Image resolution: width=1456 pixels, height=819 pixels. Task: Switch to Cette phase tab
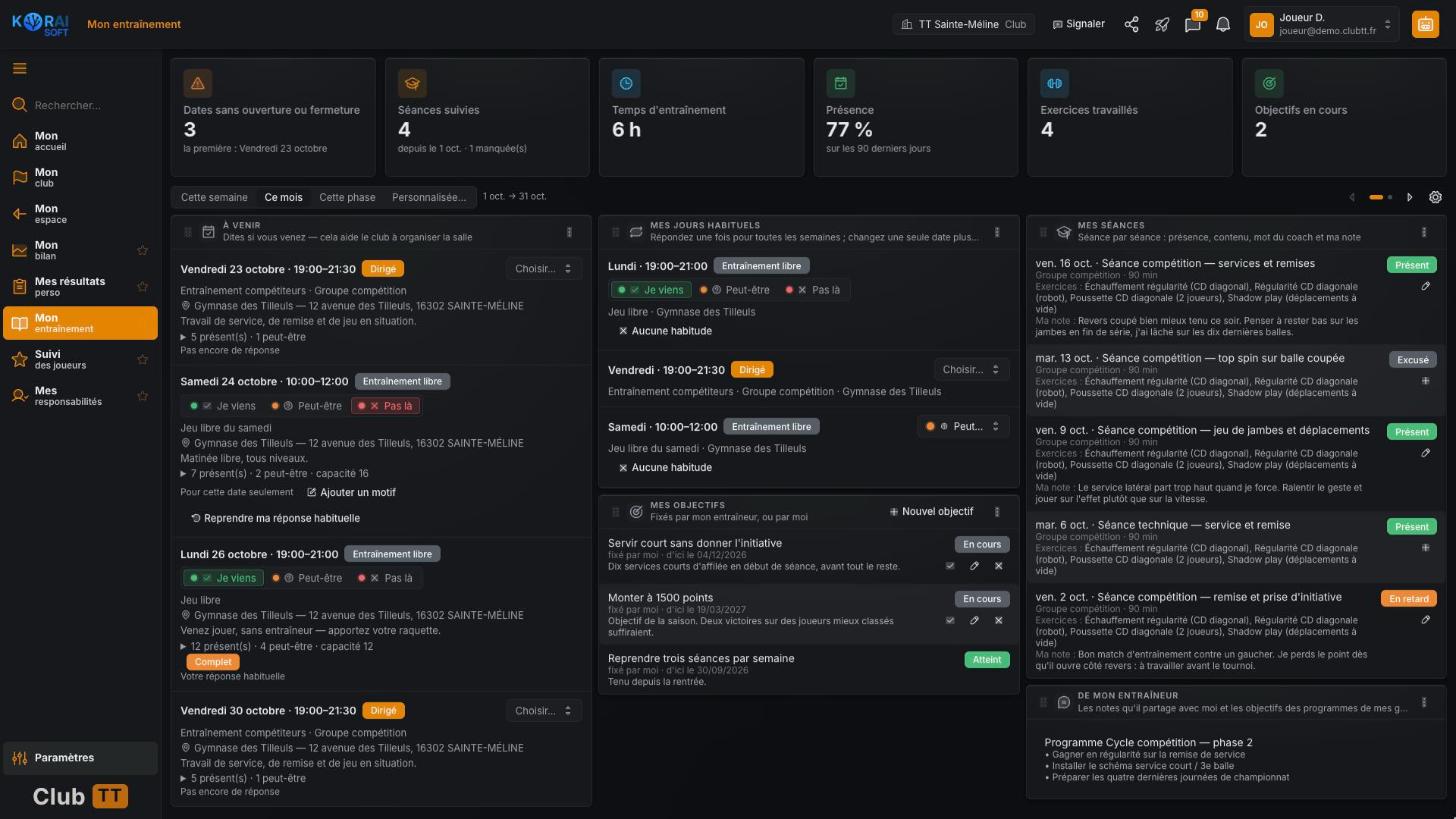point(347,197)
